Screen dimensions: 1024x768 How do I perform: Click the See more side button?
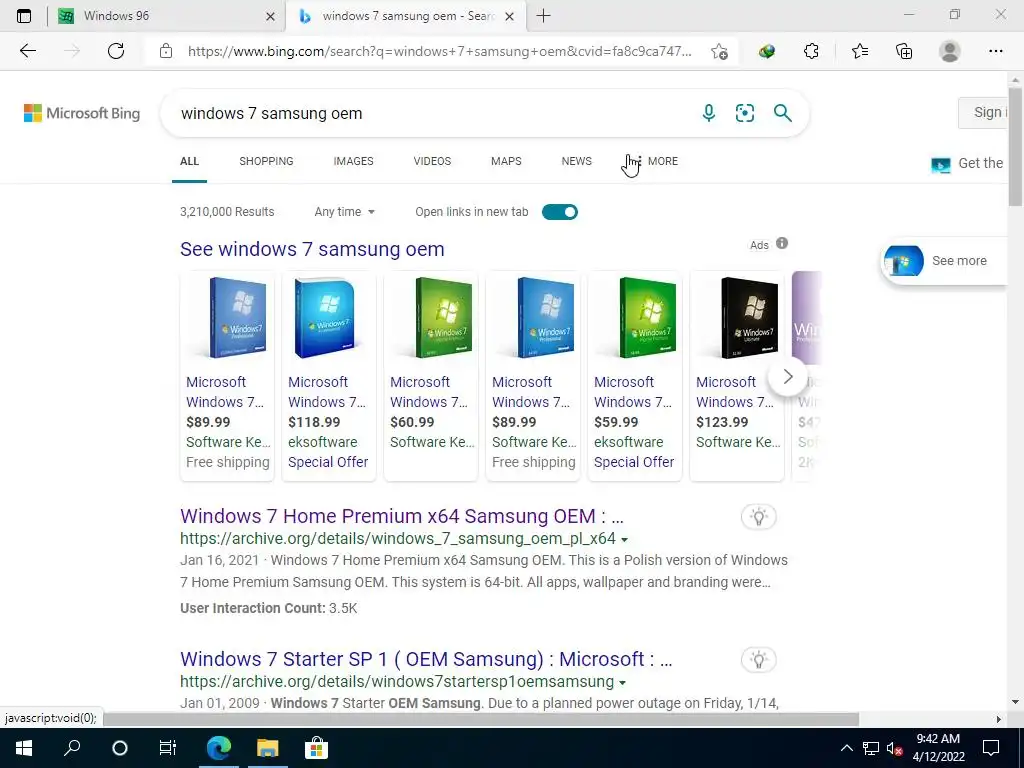pyautogui.click(x=944, y=261)
